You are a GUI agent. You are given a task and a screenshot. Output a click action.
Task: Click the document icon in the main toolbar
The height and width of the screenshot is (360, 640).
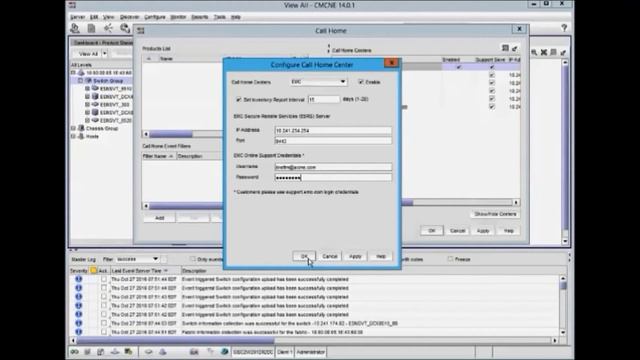91,28
